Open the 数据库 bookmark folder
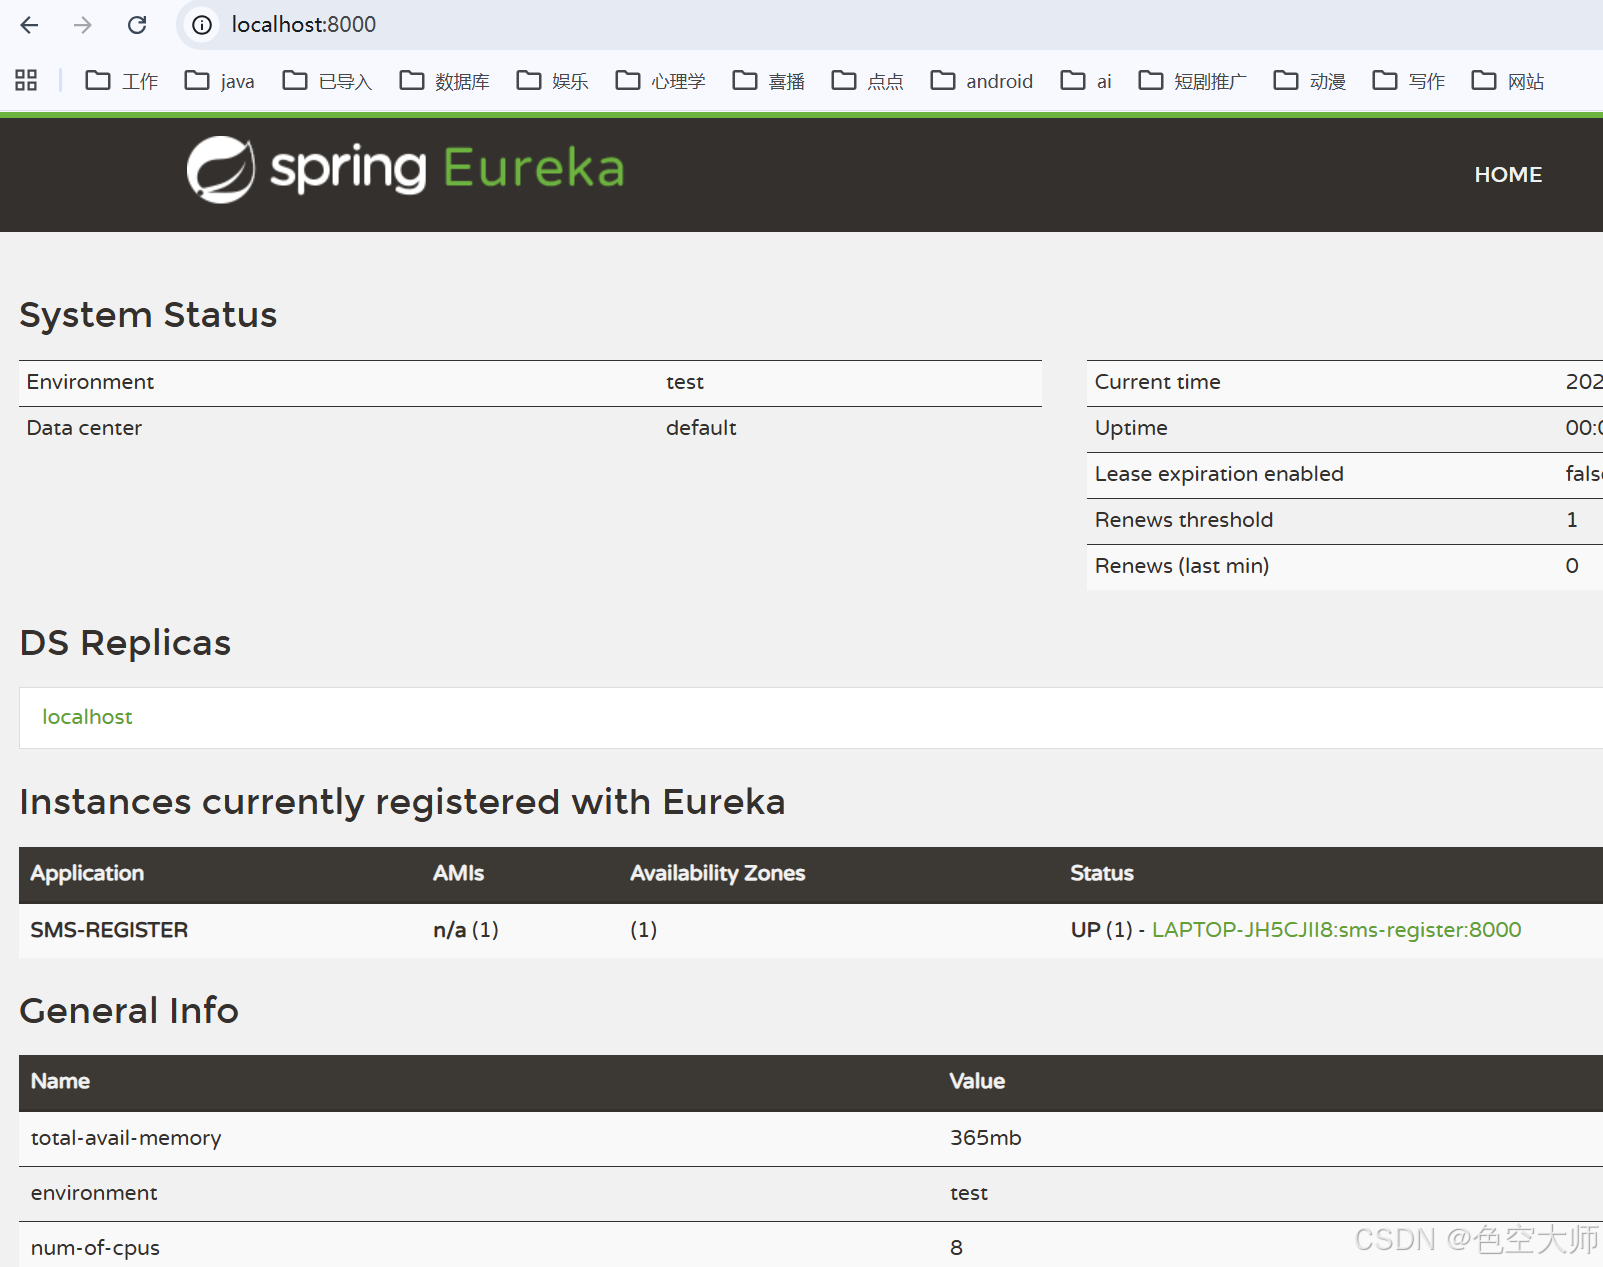Image resolution: width=1603 pixels, height=1267 pixels. [x=444, y=80]
